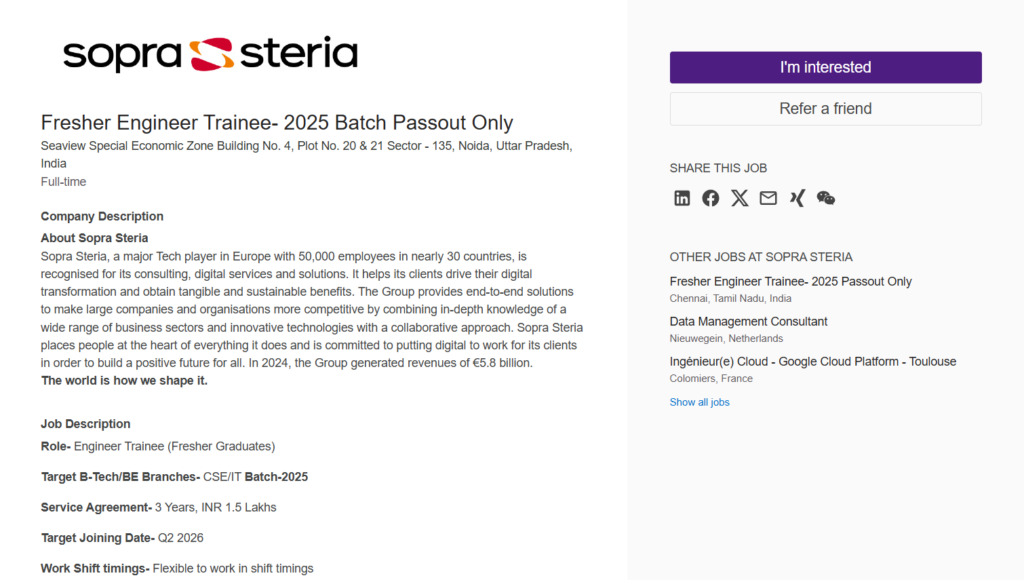Click the Show all jobs link
Viewport: 1024px width, 580px height.
click(x=699, y=402)
